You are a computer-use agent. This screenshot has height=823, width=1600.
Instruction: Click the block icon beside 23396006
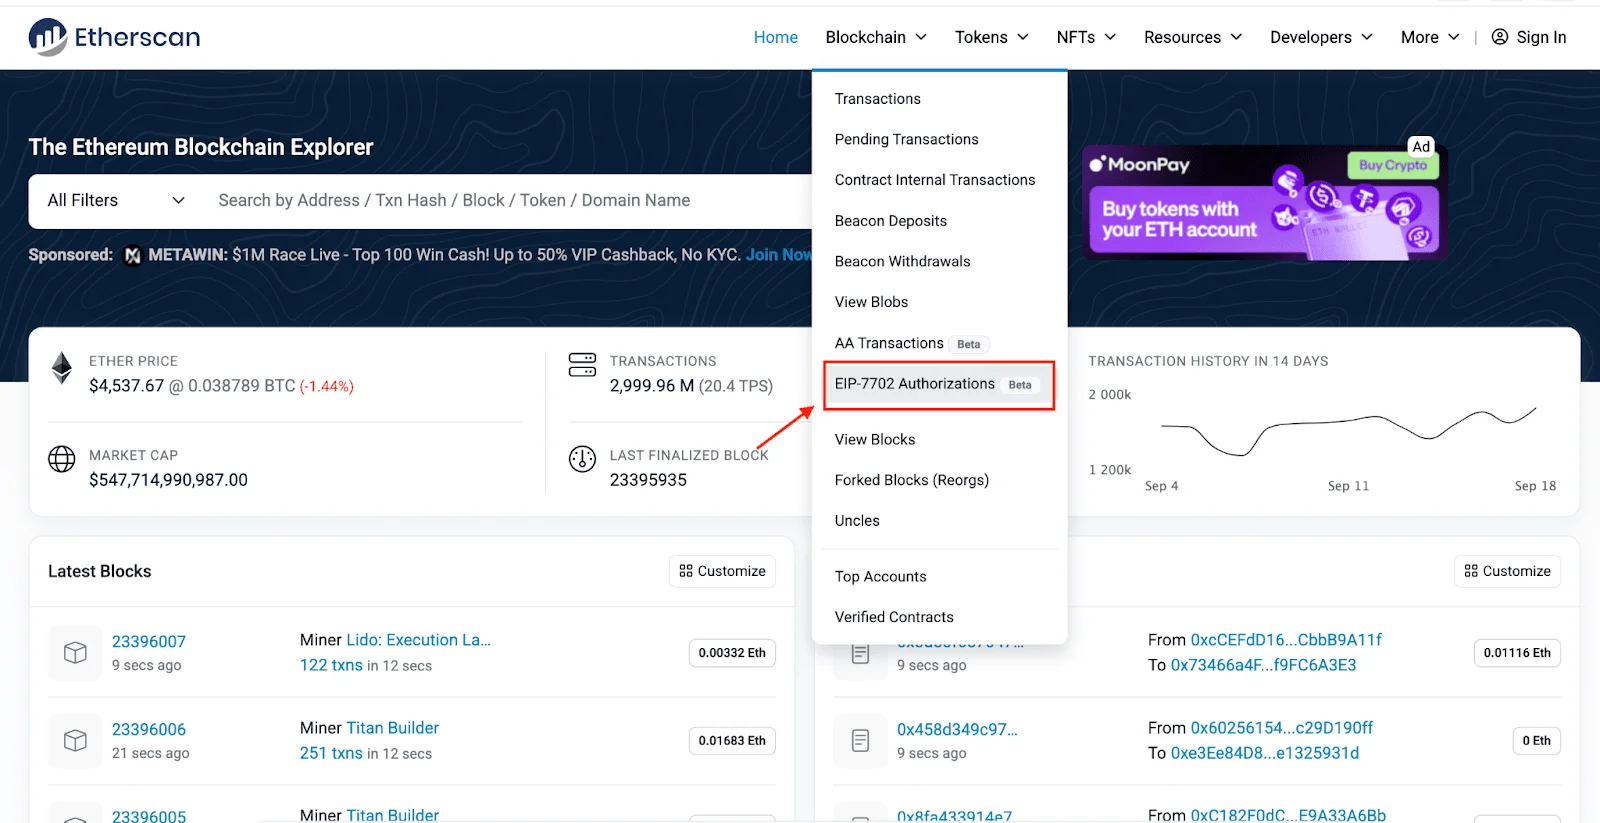tap(75, 741)
